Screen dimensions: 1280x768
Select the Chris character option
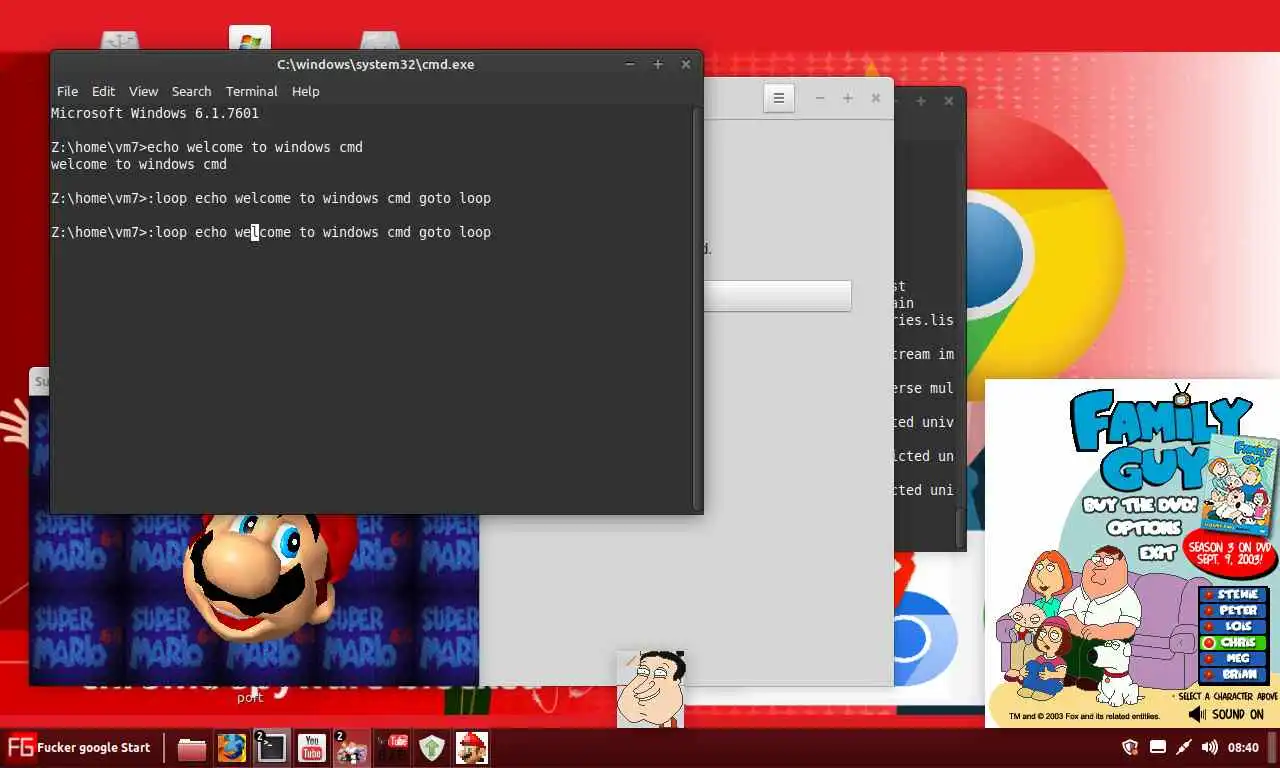[x=1233, y=643]
